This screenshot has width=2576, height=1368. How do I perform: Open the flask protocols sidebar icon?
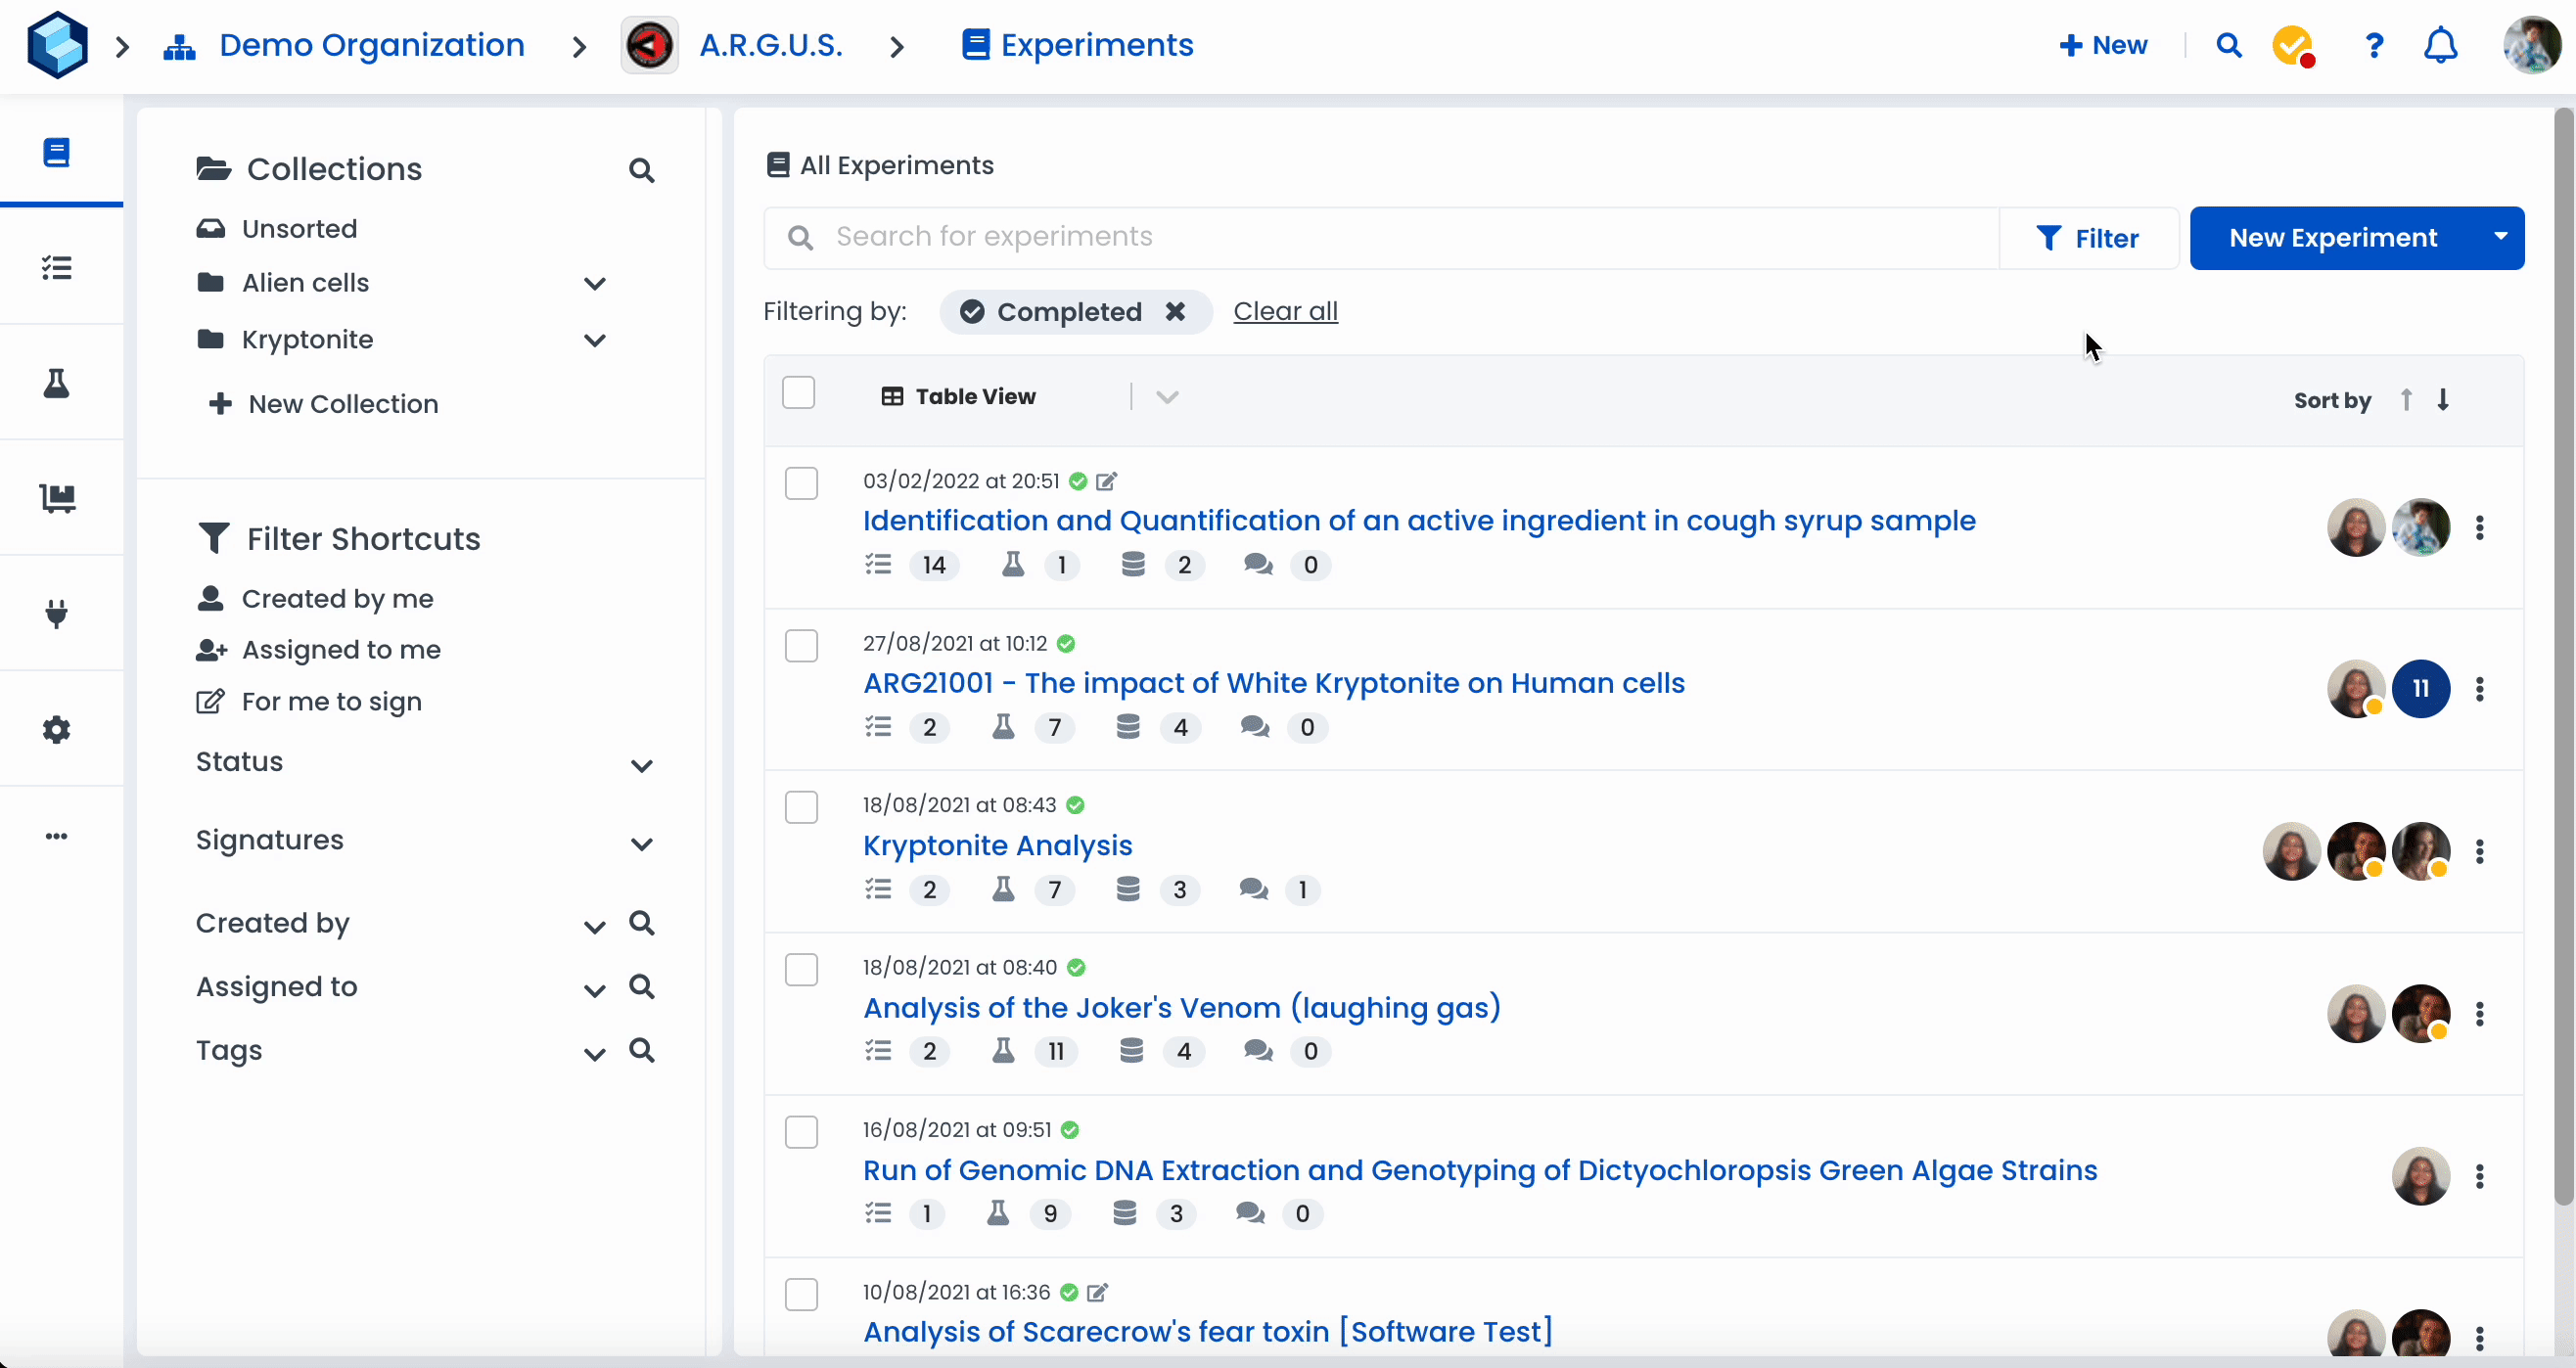(56, 383)
